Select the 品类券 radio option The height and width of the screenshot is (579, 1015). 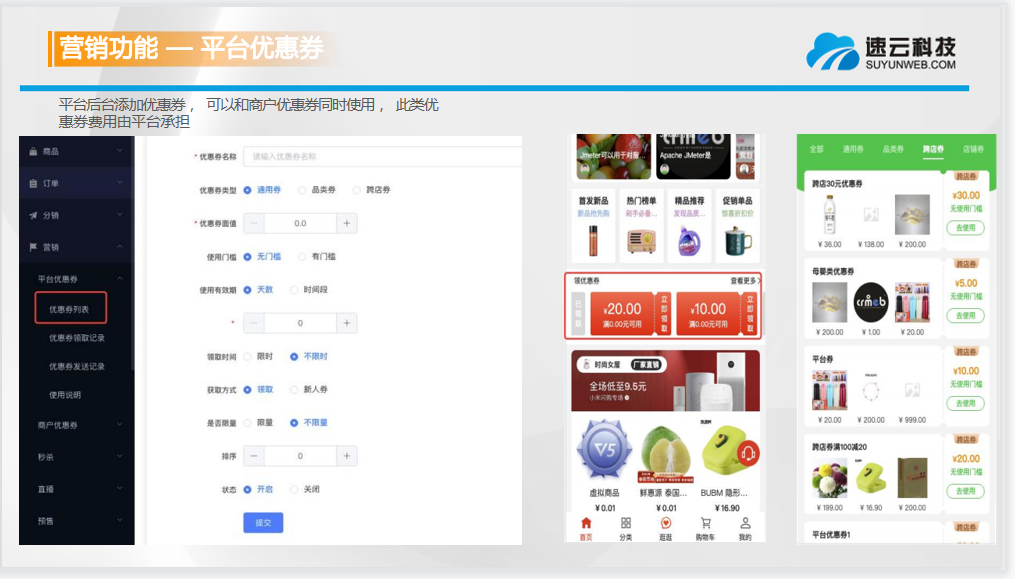tap(304, 189)
